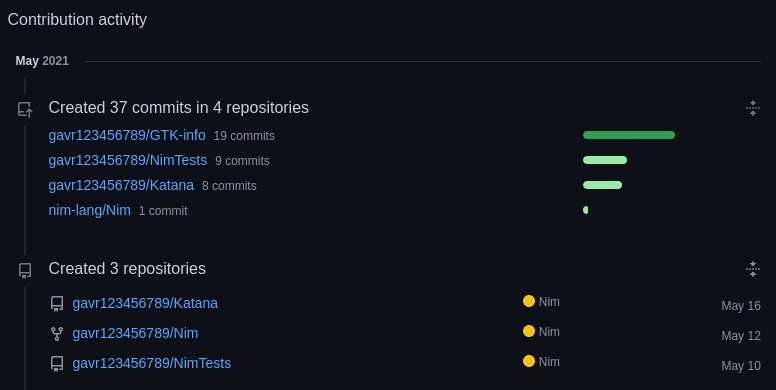
Task: Open gavr123456789/Nim forked repository link
Action: tap(135, 333)
